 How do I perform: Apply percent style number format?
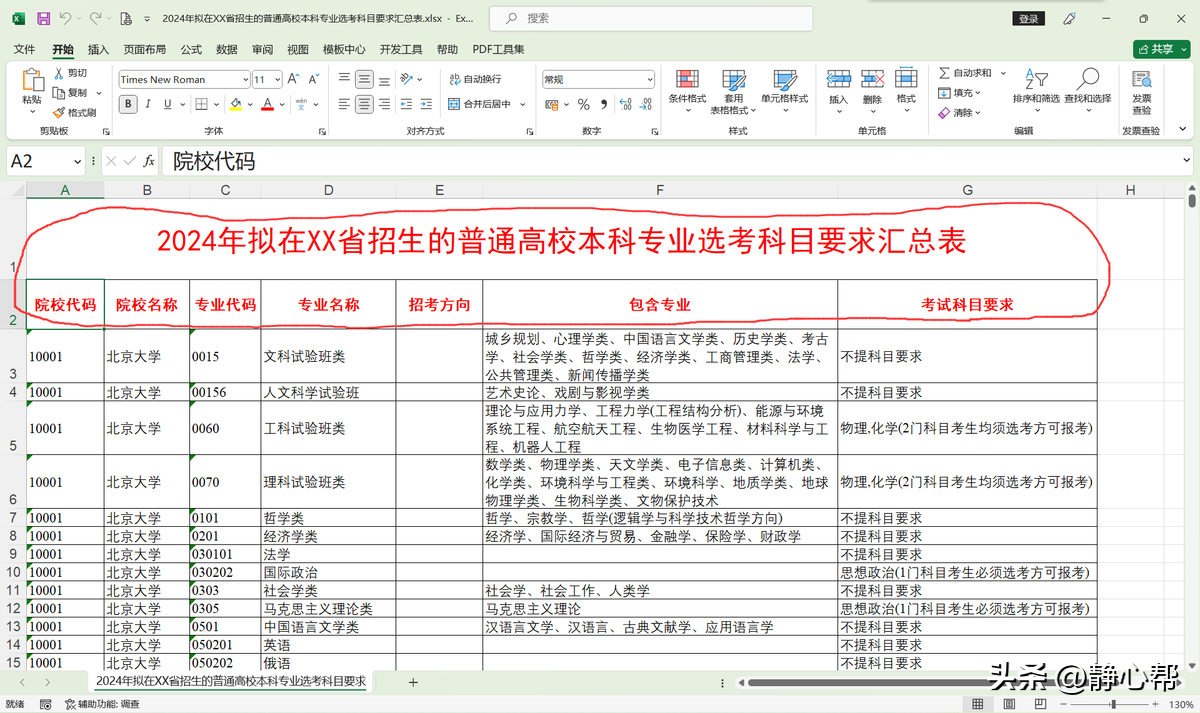583,104
